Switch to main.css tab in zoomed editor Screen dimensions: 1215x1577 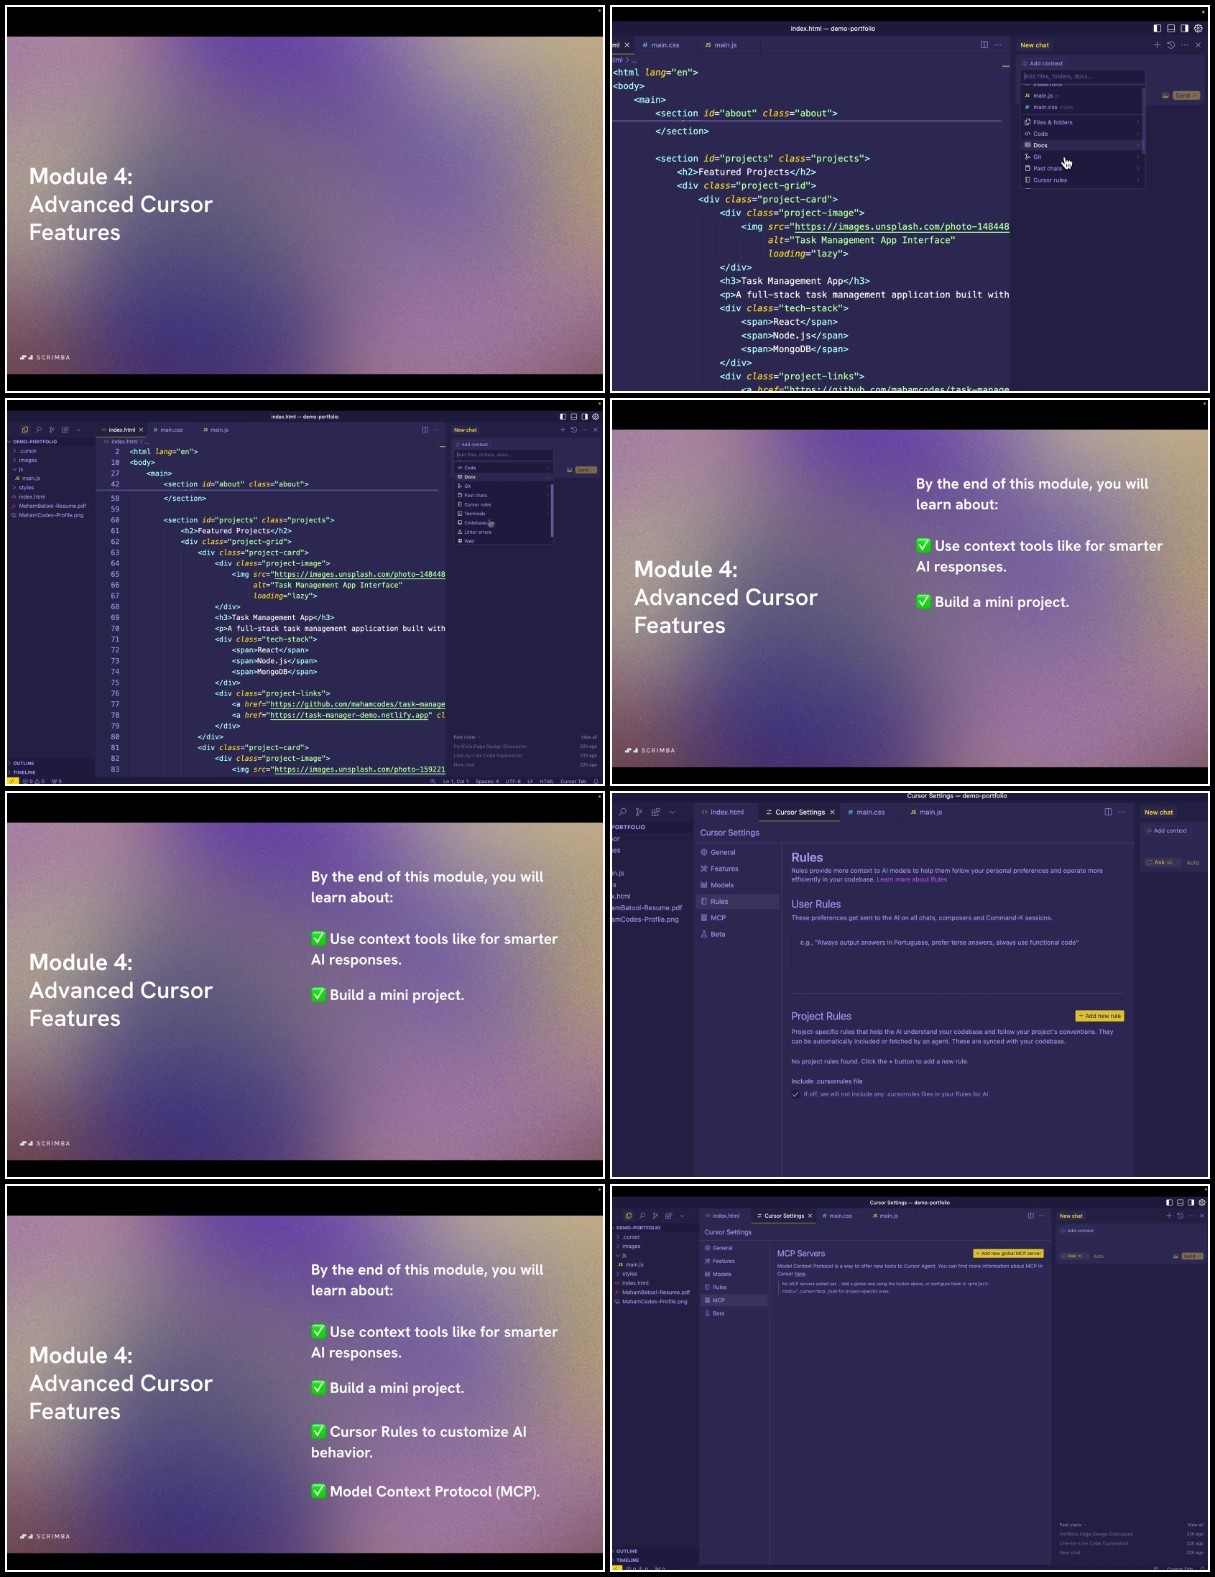pos(661,45)
